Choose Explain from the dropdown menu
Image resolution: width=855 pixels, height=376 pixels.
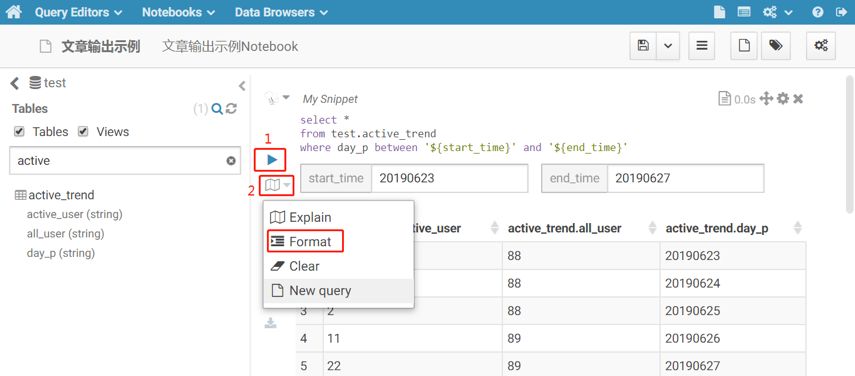[x=338, y=217]
